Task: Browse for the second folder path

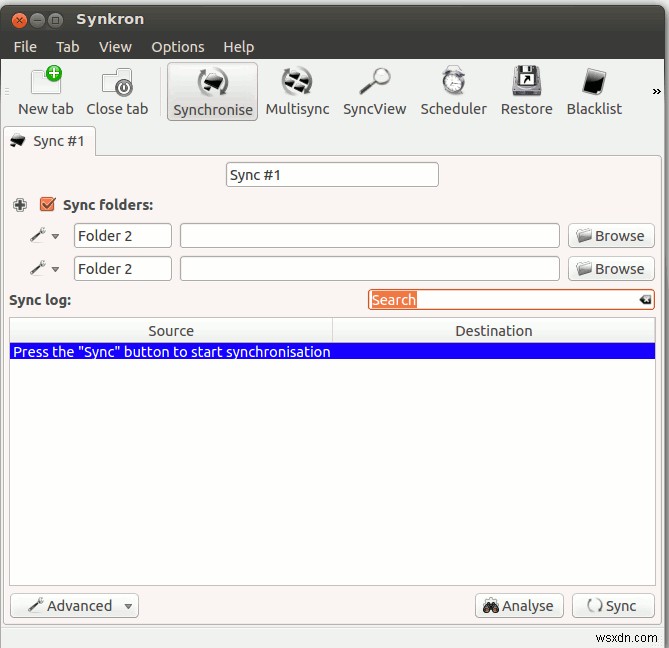Action: point(611,269)
